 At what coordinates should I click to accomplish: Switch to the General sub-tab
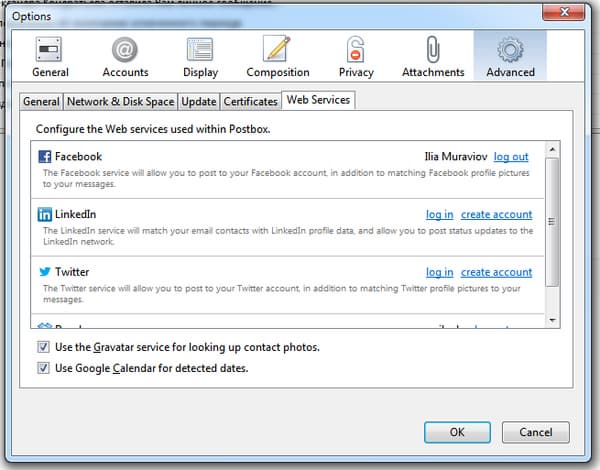coord(41,102)
